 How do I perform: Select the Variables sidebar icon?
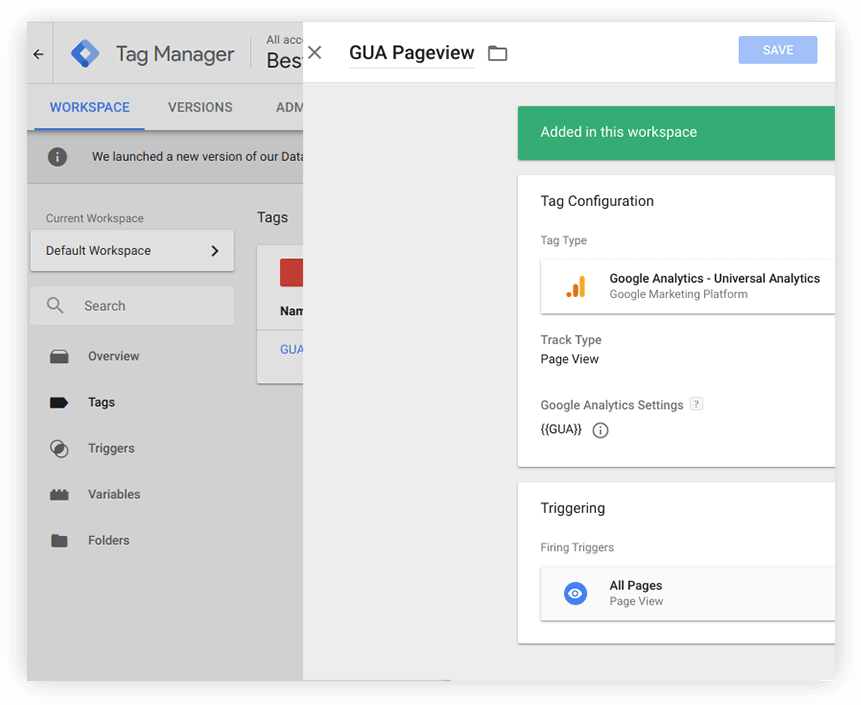(x=62, y=494)
